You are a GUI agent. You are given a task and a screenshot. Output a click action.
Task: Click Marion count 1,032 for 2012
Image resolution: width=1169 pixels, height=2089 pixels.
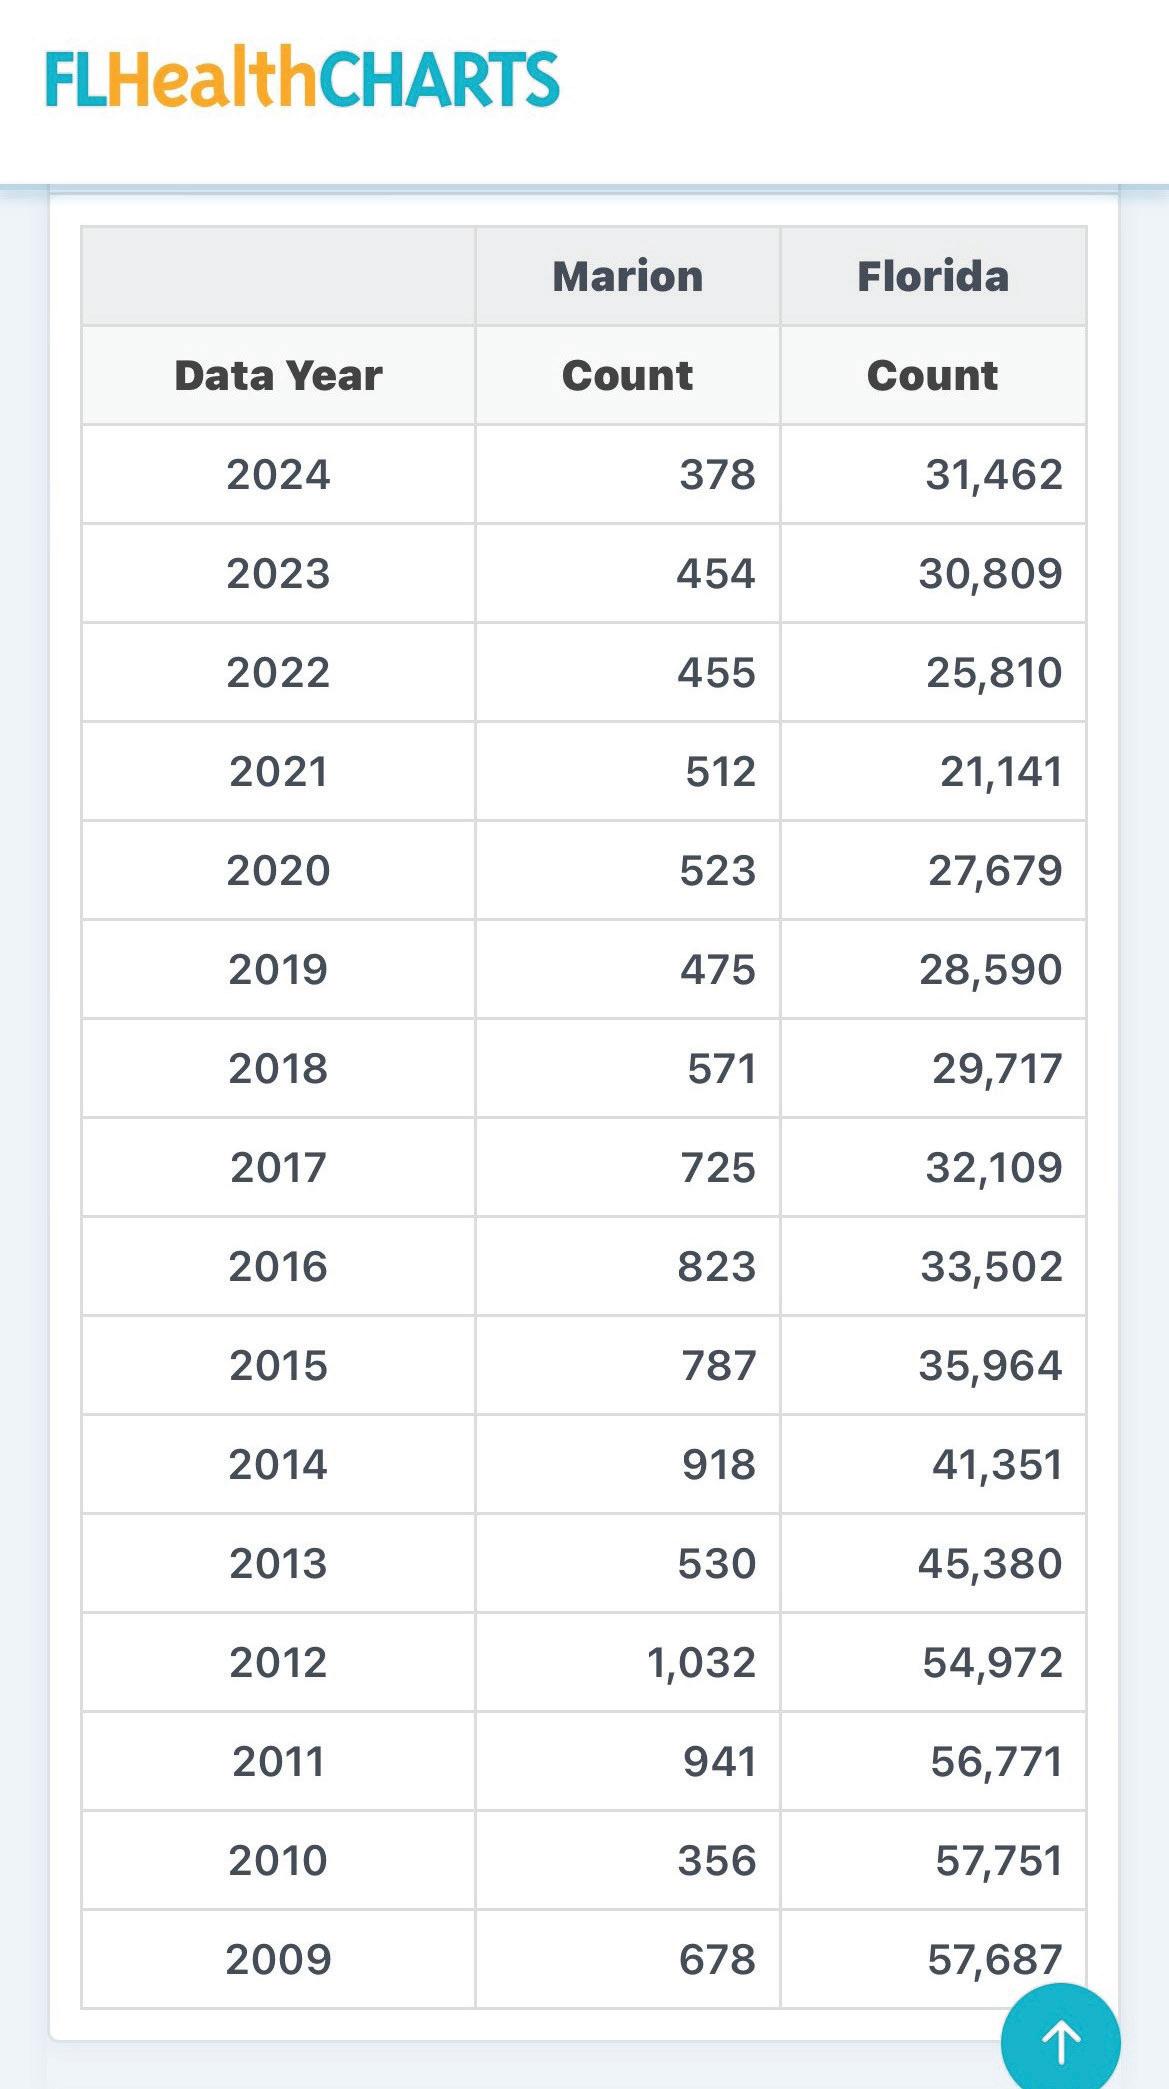pos(628,1662)
